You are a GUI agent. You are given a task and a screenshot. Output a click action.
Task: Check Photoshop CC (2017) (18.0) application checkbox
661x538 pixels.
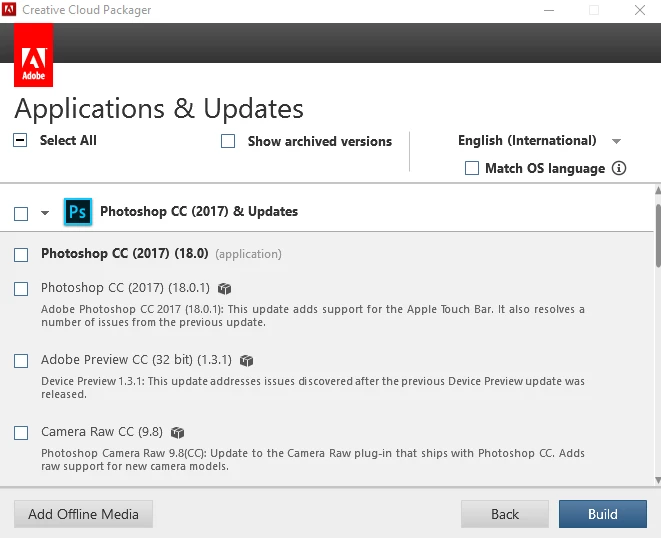(x=21, y=255)
